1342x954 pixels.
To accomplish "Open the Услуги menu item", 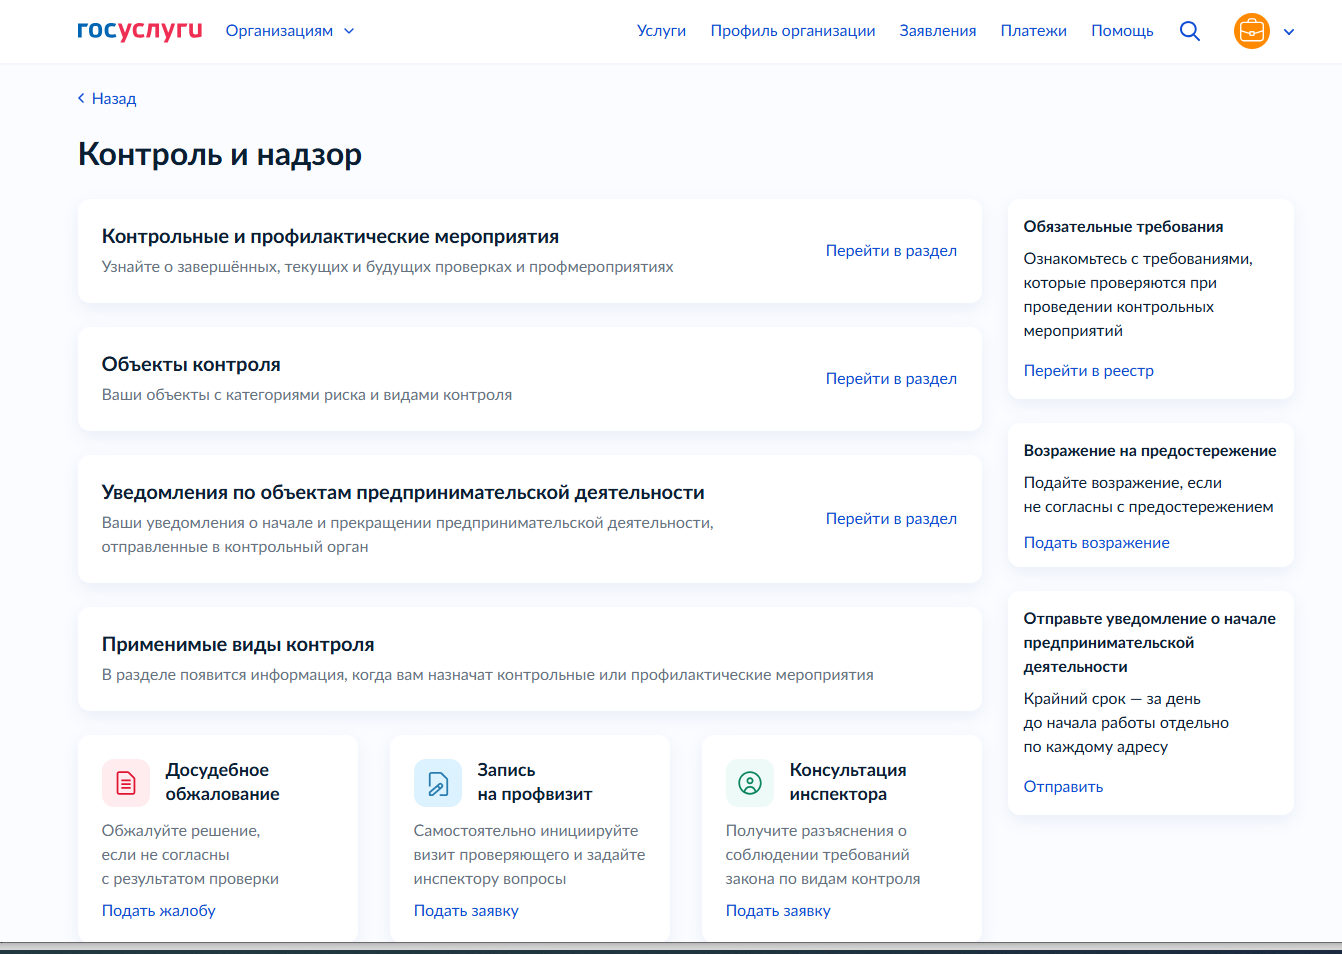I will (x=661, y=31).
